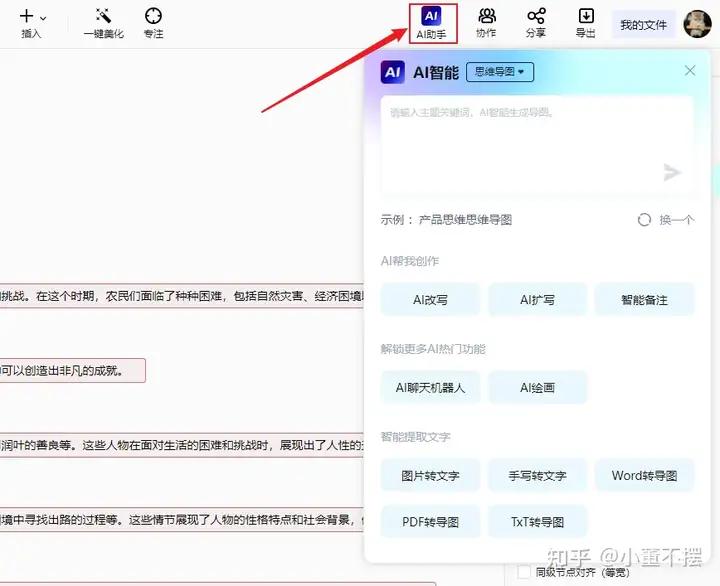Viewport: 720px width, 586px height.
Task: Toggle 同级节点对齐 checkbox
Action: [x=524, y=572]
